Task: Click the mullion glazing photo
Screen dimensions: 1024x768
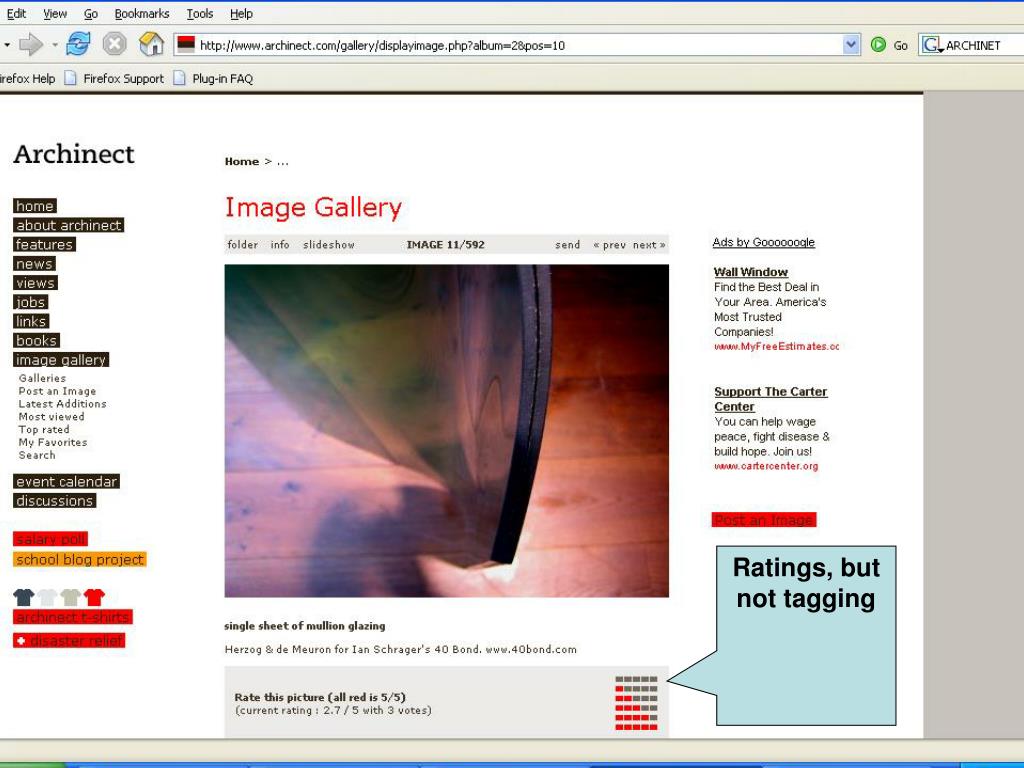Action: pos(447,431)
